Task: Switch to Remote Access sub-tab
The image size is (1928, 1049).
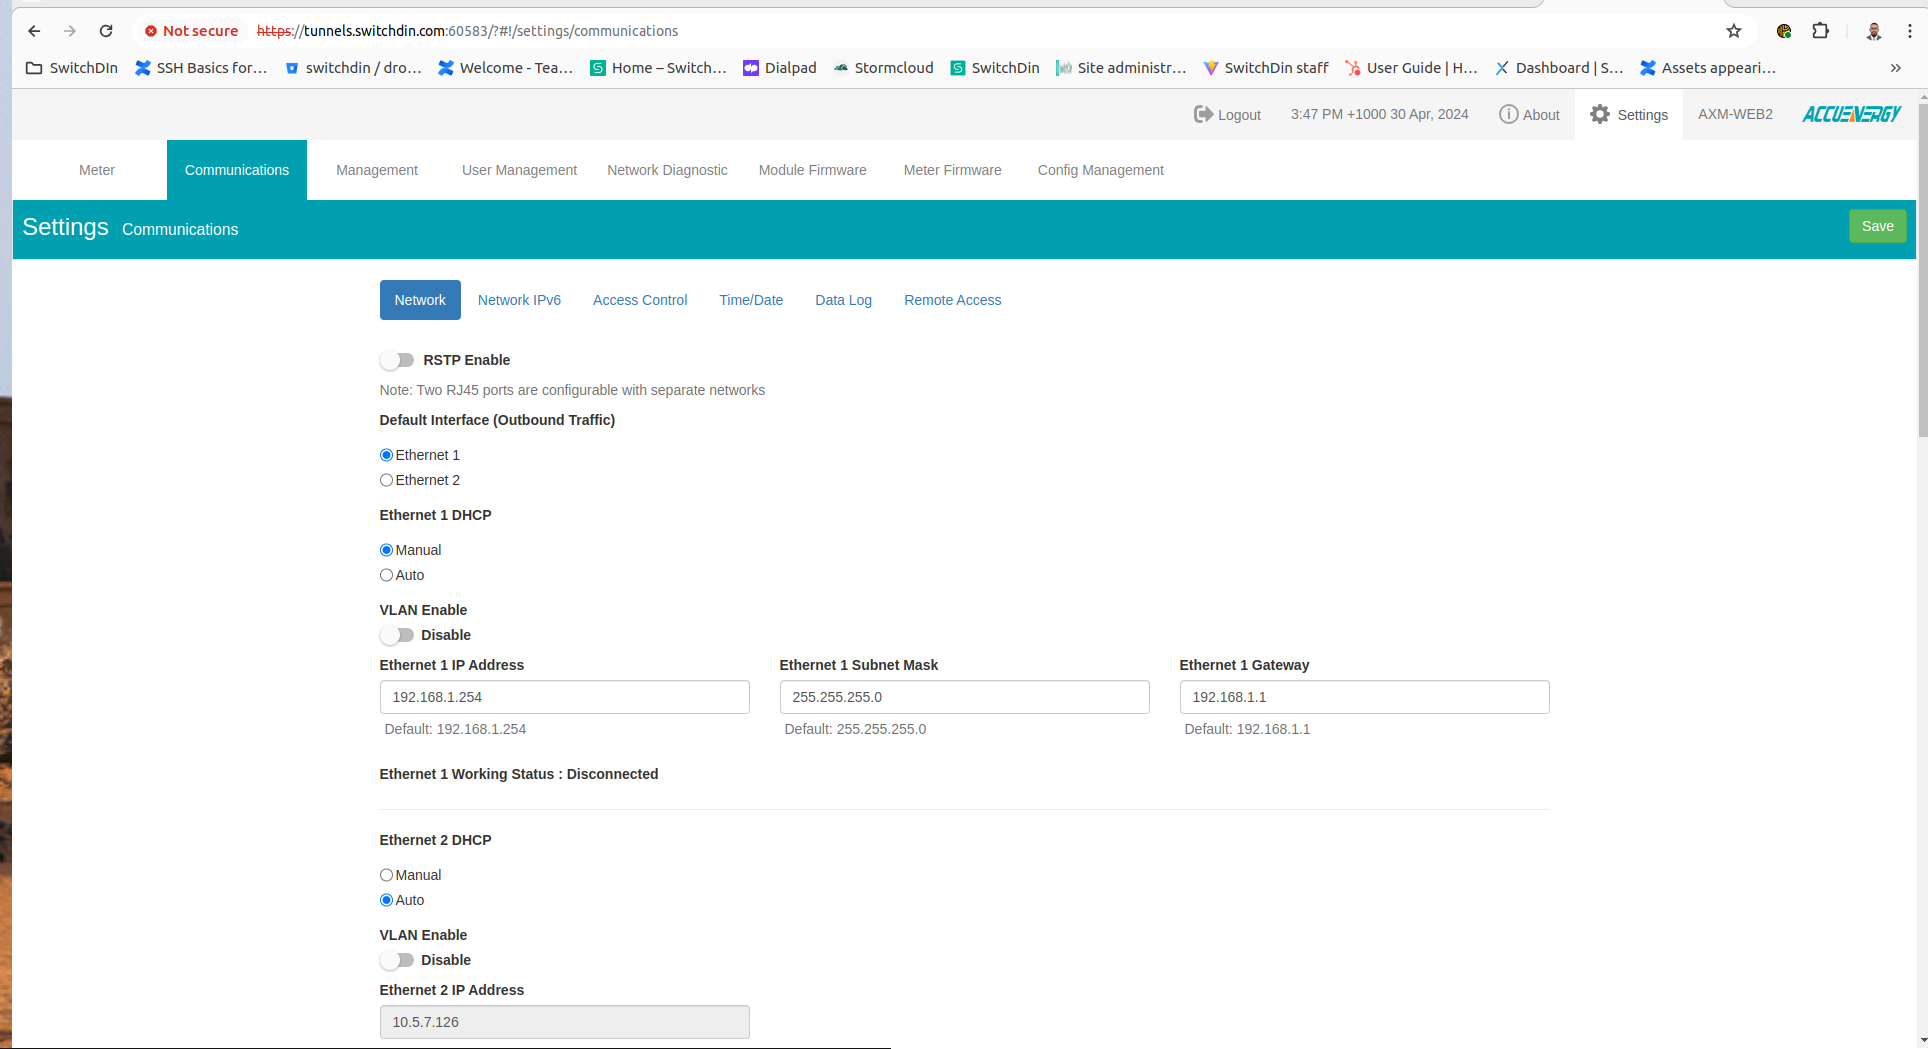Action: (952, 300)
